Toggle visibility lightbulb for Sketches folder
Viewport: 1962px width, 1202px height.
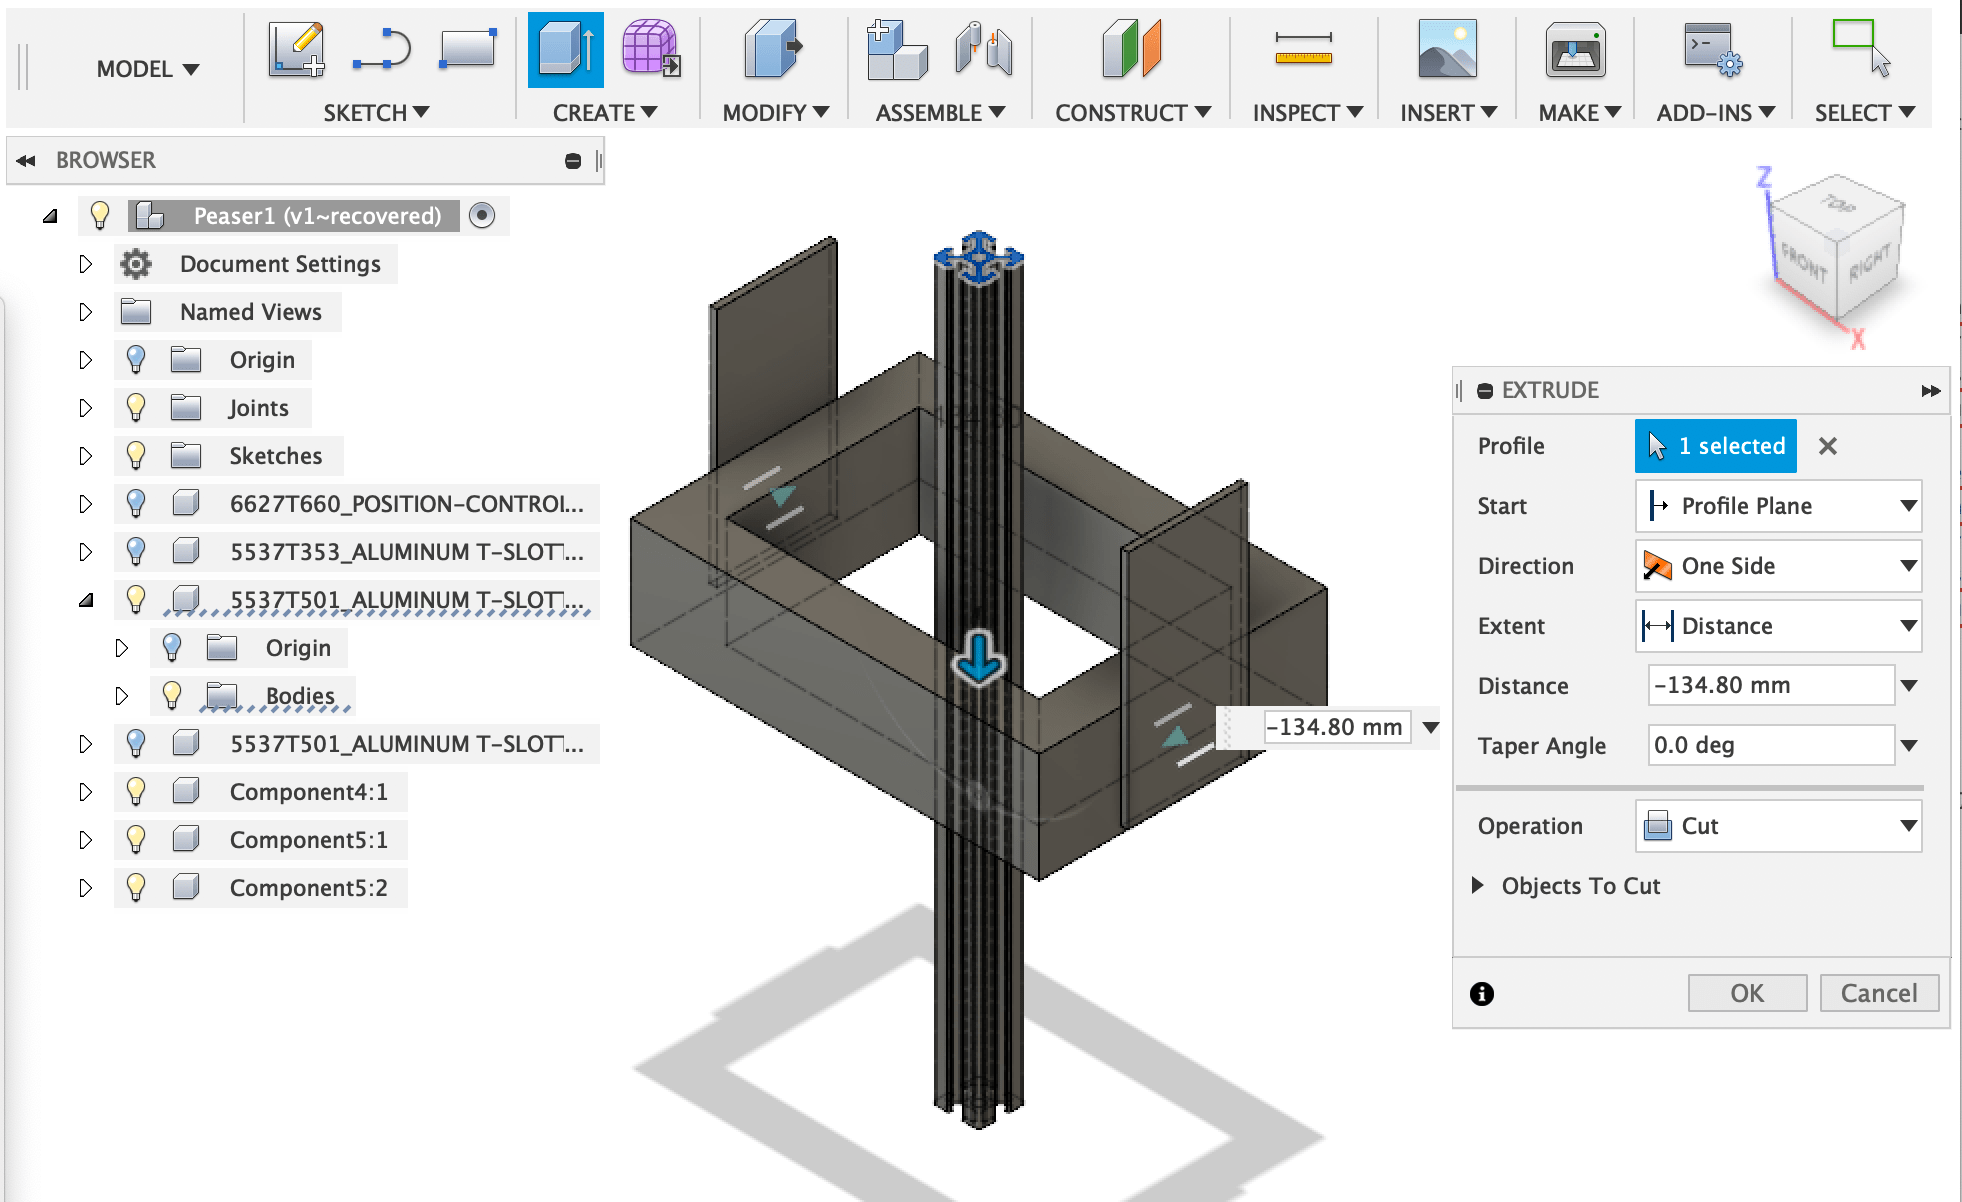(136, 456)
